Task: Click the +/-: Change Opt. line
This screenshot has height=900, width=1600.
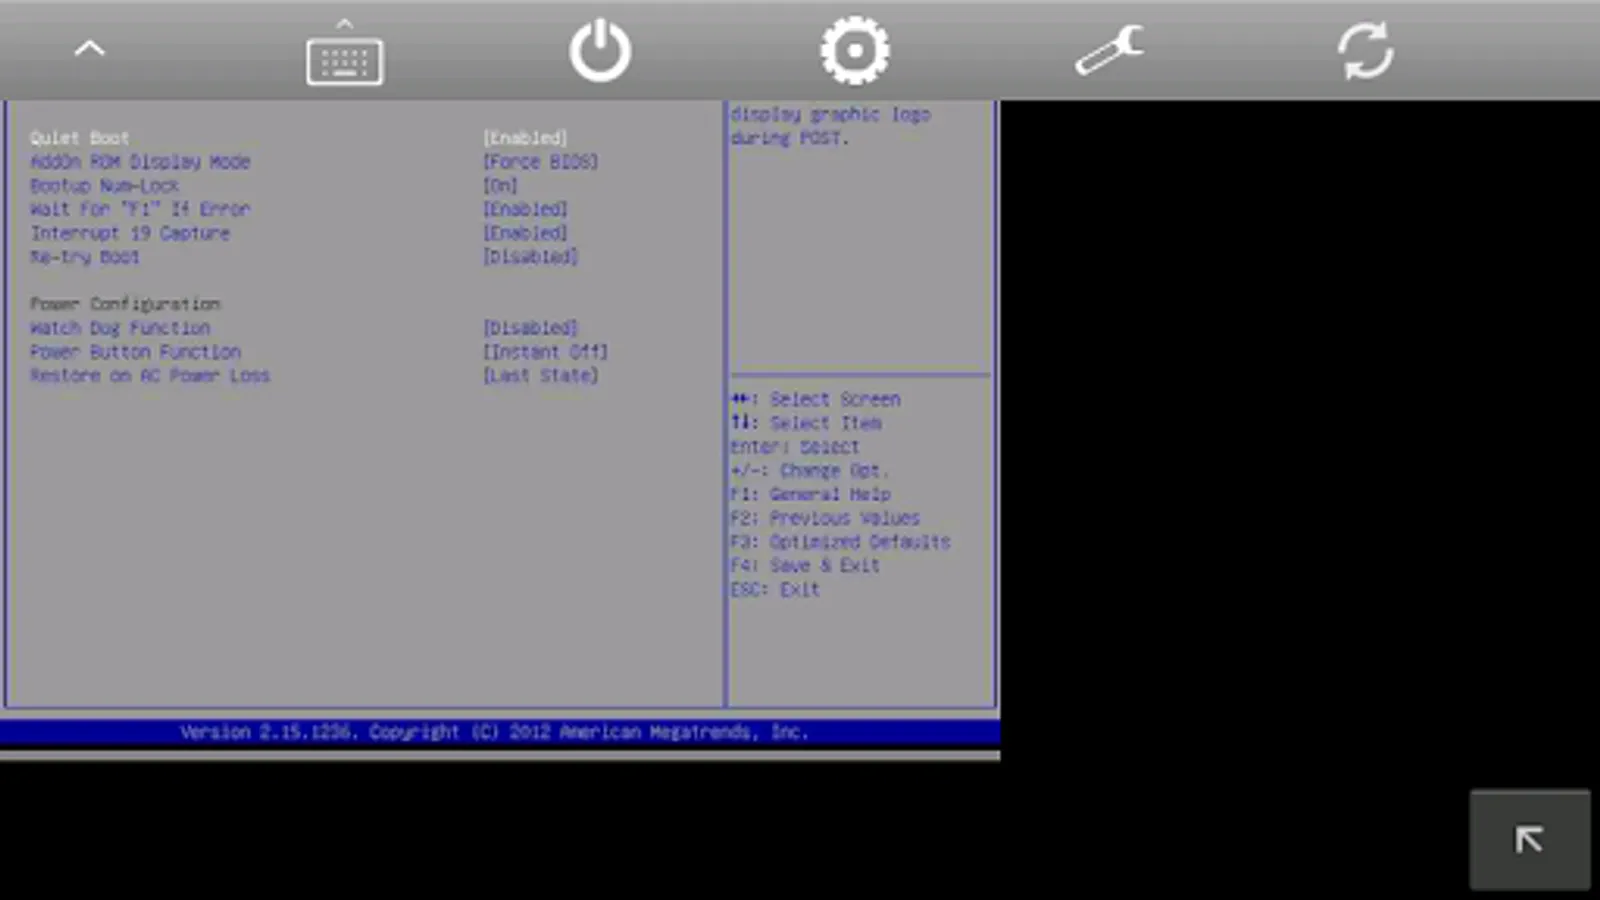Action: tap(810, 471)
